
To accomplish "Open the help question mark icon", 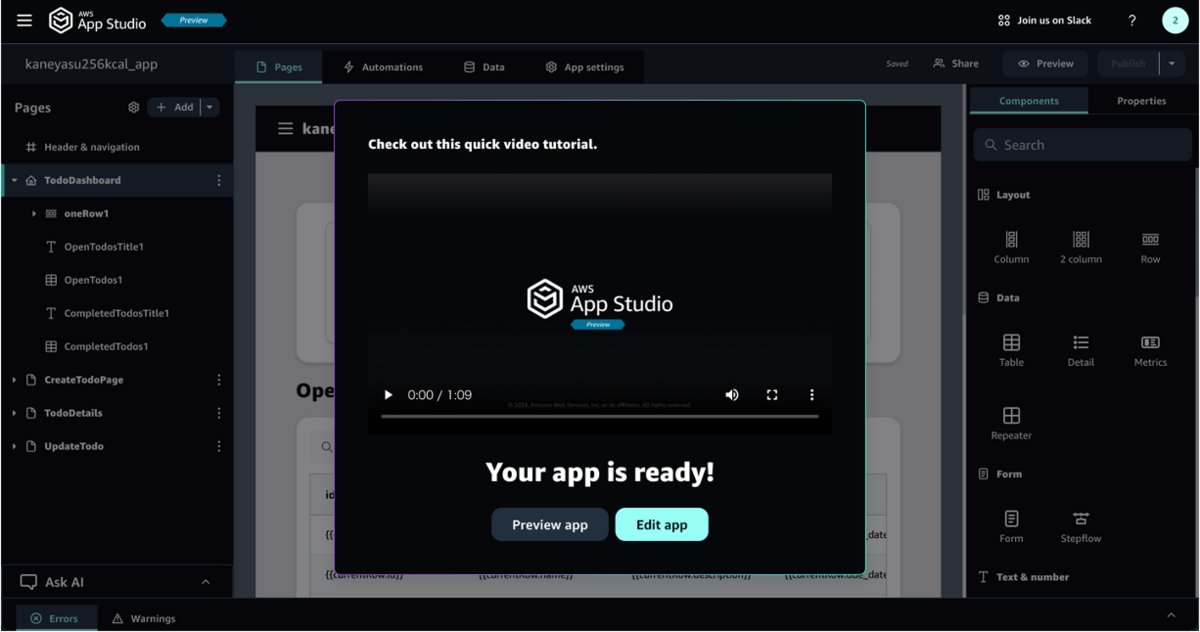I will point(1132,20).
